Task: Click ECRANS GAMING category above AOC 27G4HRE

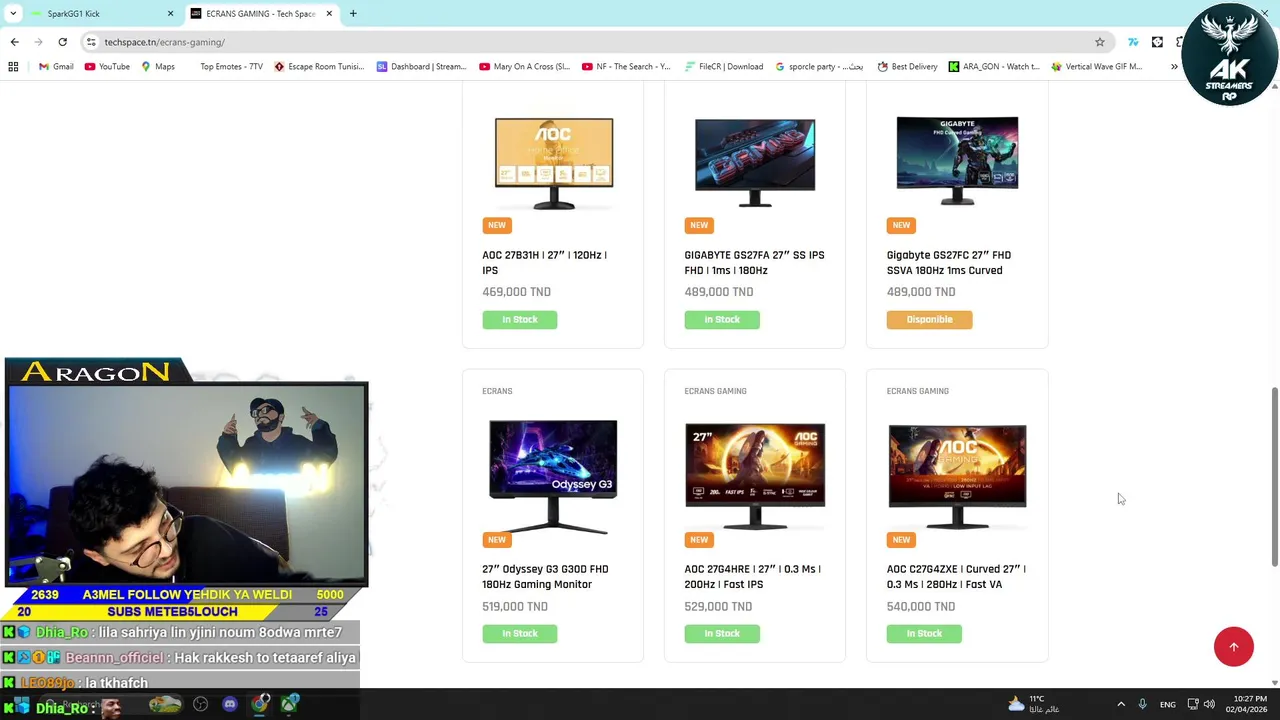Action: coord(715,391)
